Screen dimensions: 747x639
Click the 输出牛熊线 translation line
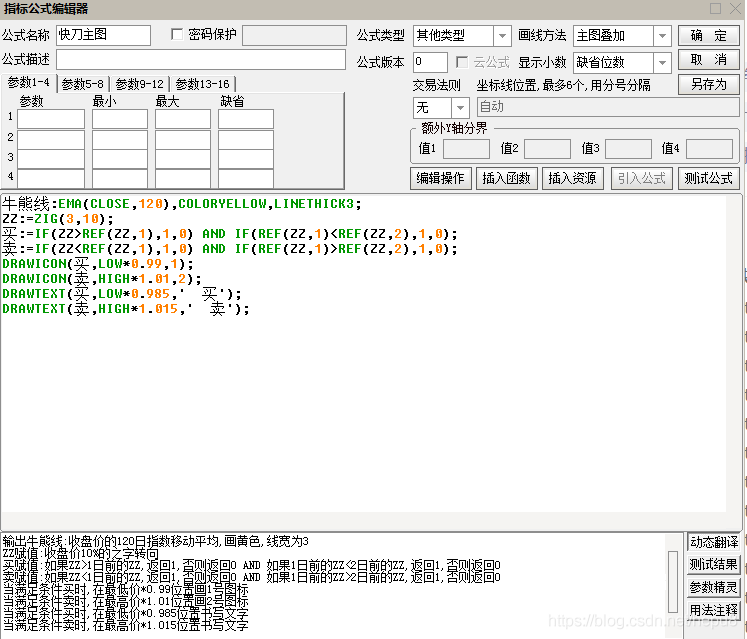(x=155, y=541)
